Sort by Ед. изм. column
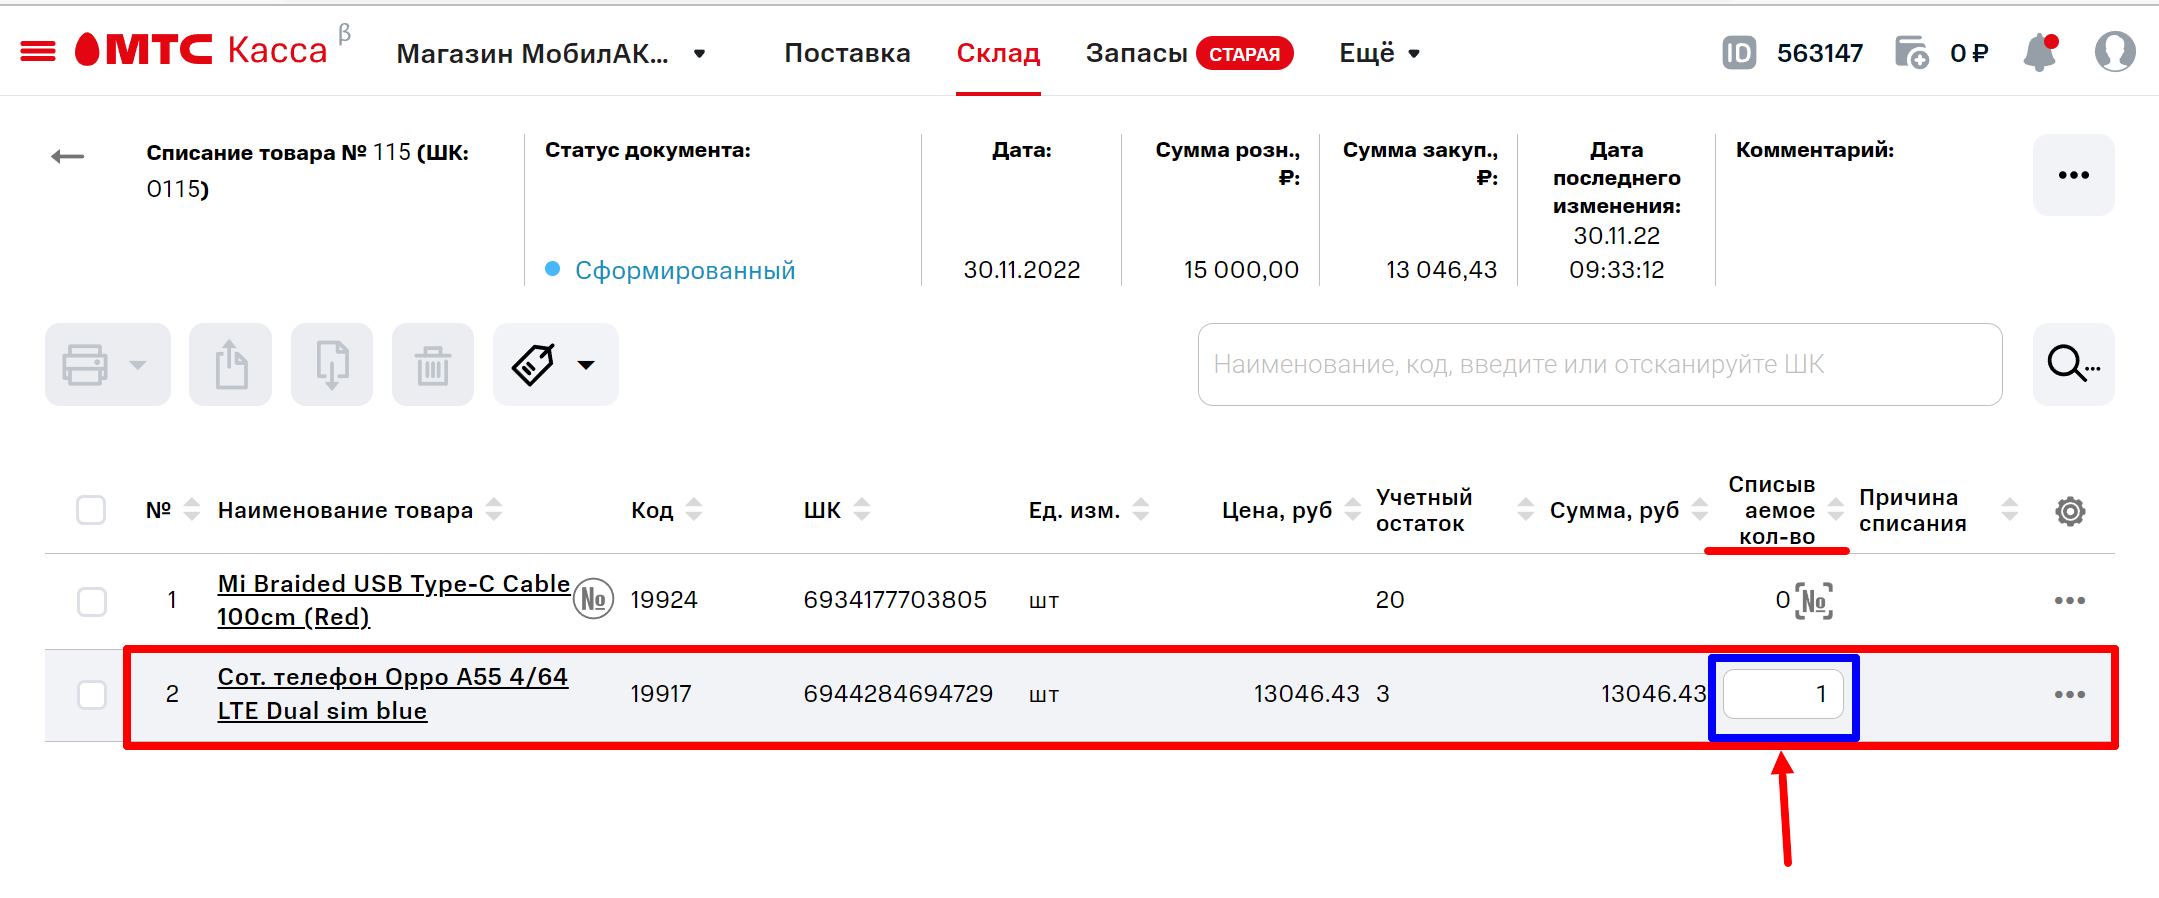The image size is (2159, 898). point(1141,510)
